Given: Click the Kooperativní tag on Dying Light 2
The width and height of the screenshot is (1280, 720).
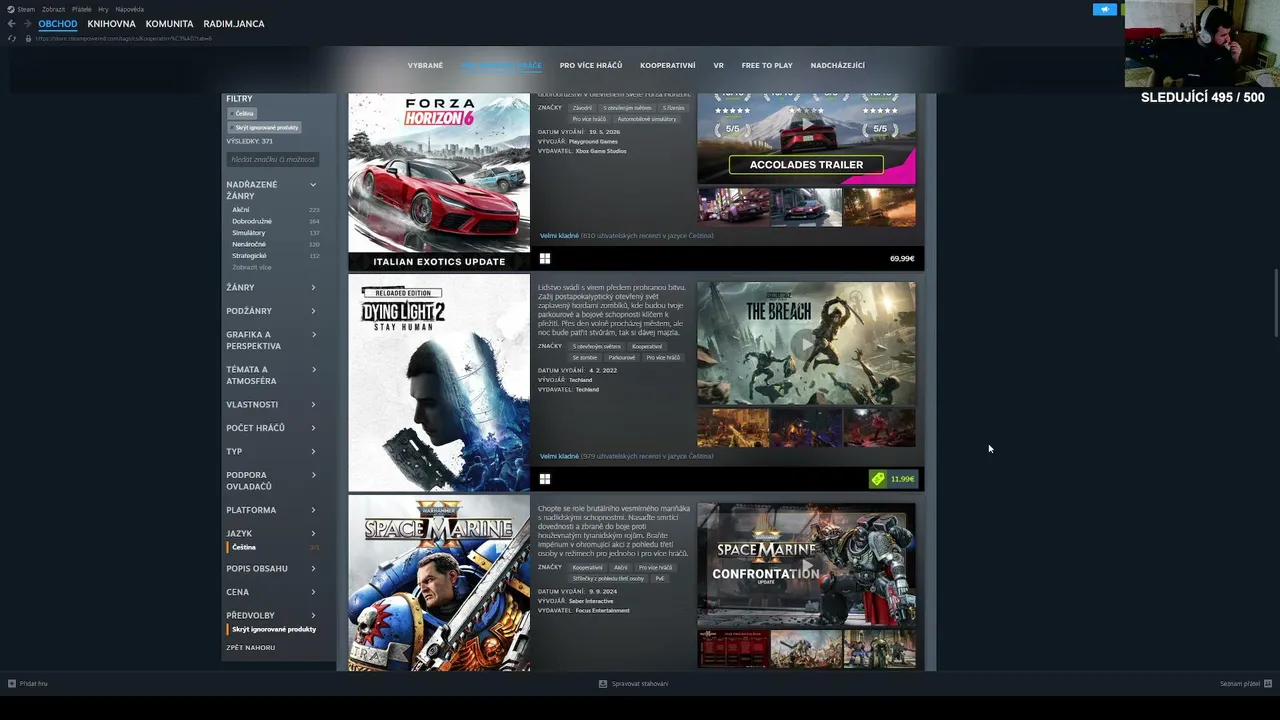Looking at the screenshot, I should click(647, 346).
